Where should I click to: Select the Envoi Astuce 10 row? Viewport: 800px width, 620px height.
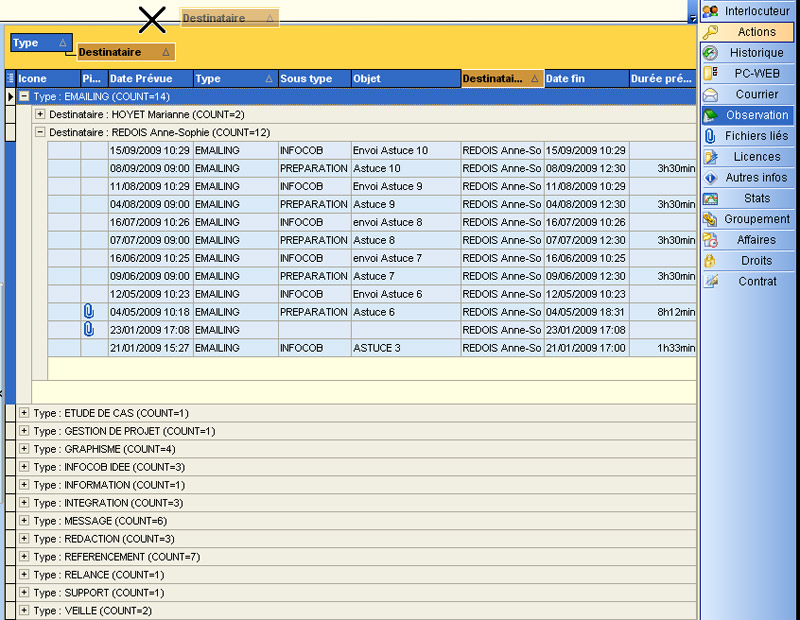(x=390, y=150)
